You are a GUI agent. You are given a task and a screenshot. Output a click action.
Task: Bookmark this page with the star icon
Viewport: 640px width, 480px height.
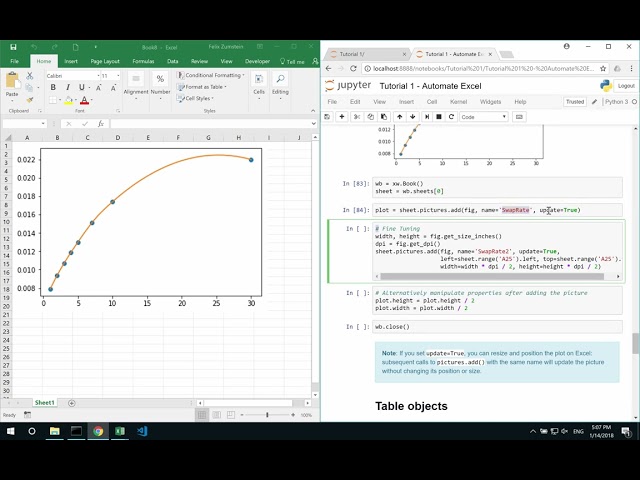[603, 69]
